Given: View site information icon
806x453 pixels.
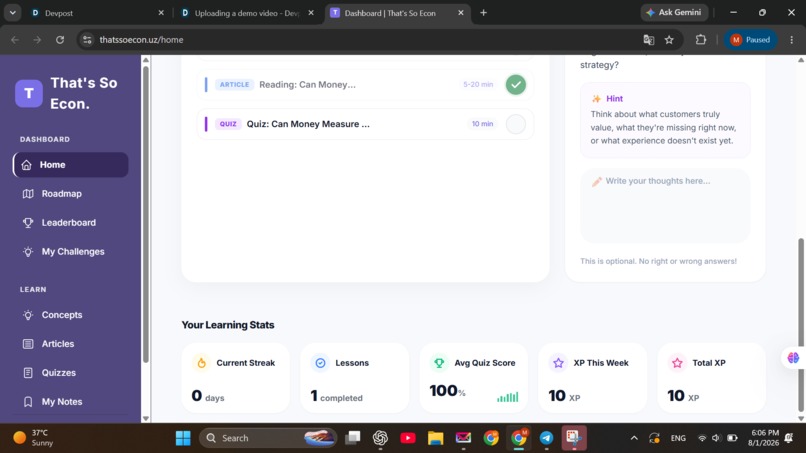Looking at the screenshot, I should 87,40.
